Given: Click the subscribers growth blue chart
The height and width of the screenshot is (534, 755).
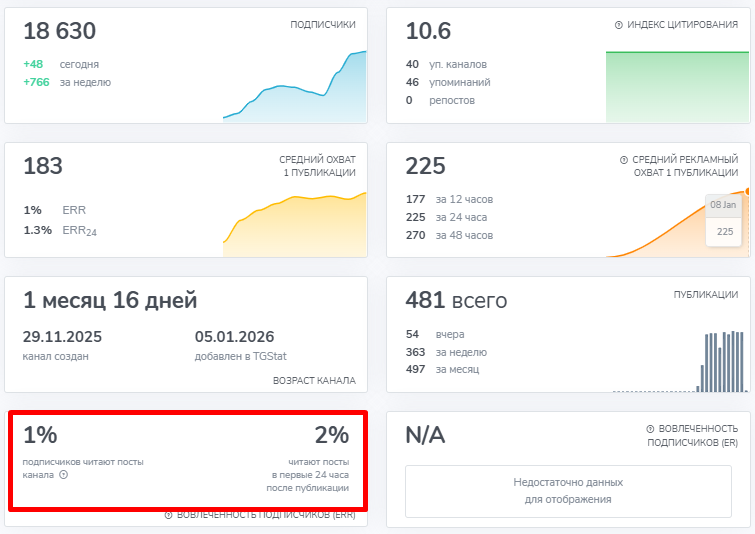Looking at the screenshot, I should pyautogui.click(x=295, y=90).
